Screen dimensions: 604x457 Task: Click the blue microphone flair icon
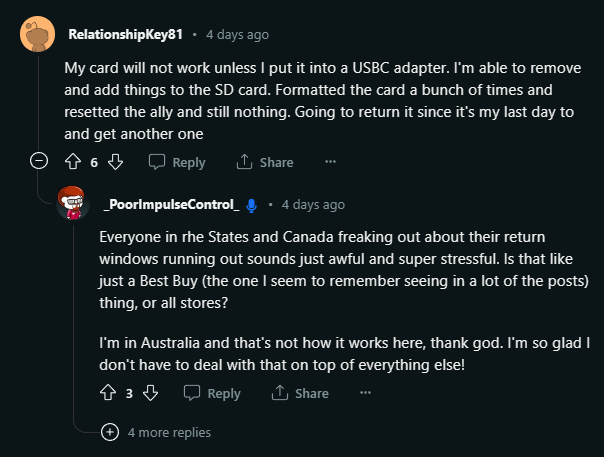(252, 205)
